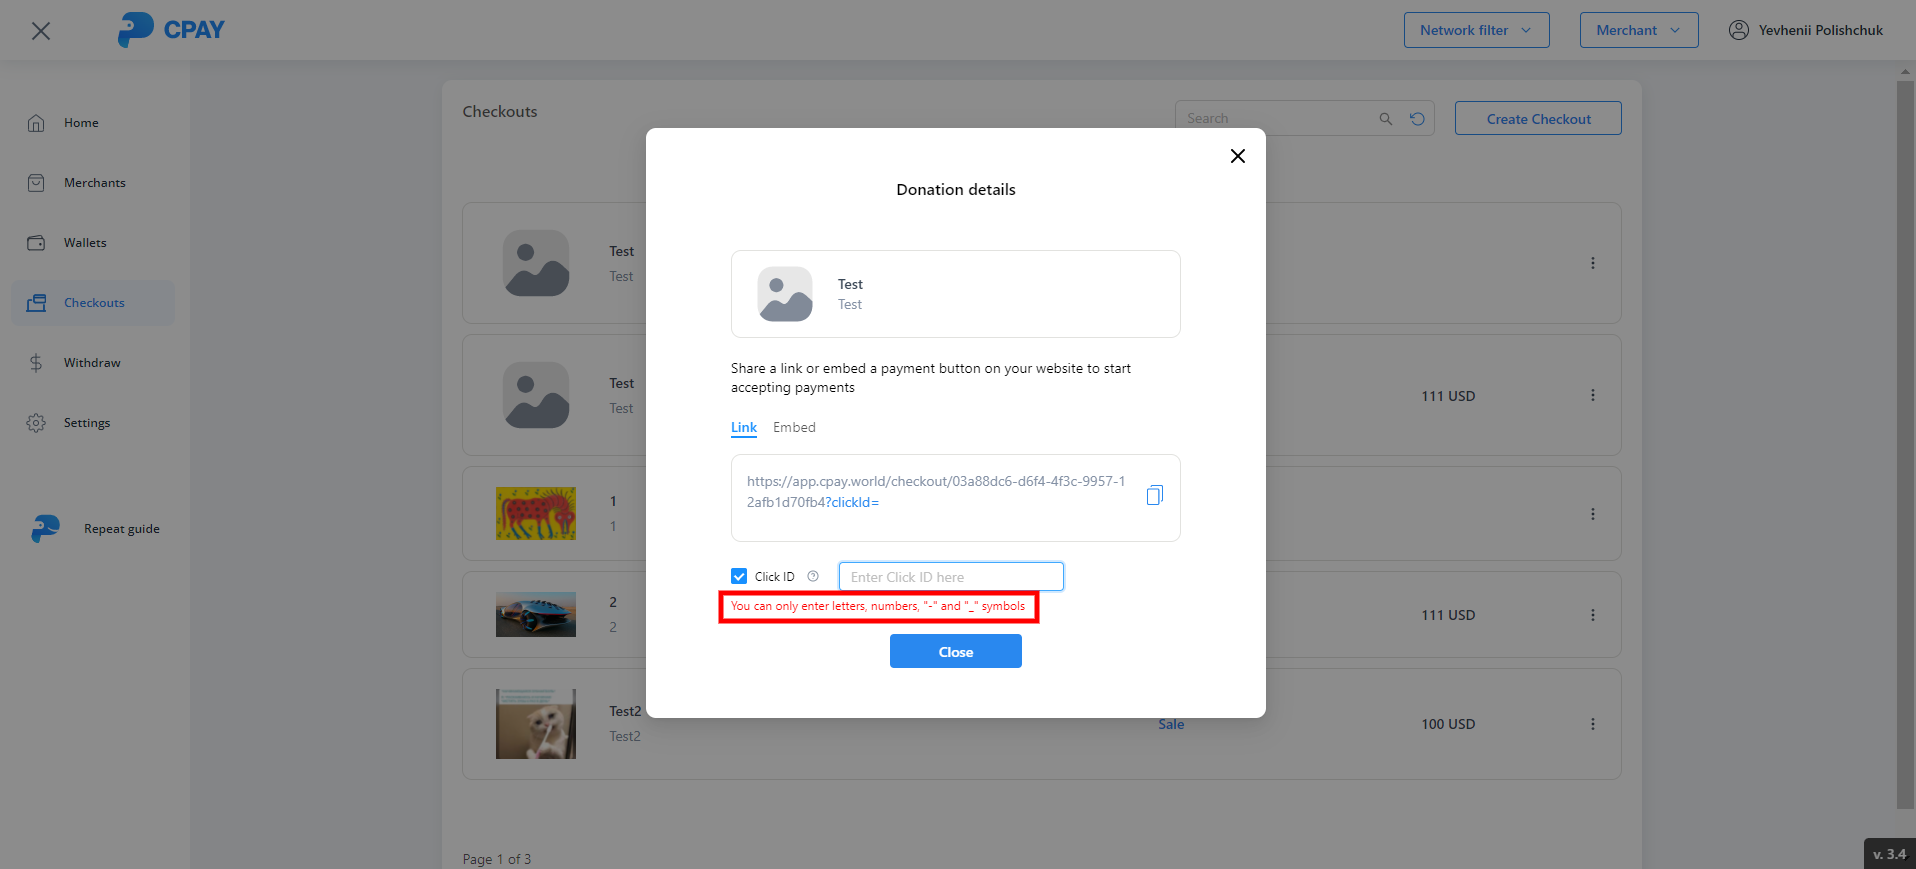Go to Wallets in sidebar
Image resolution: width=1916 pixels, height=869 pixels.
[85, 243]
